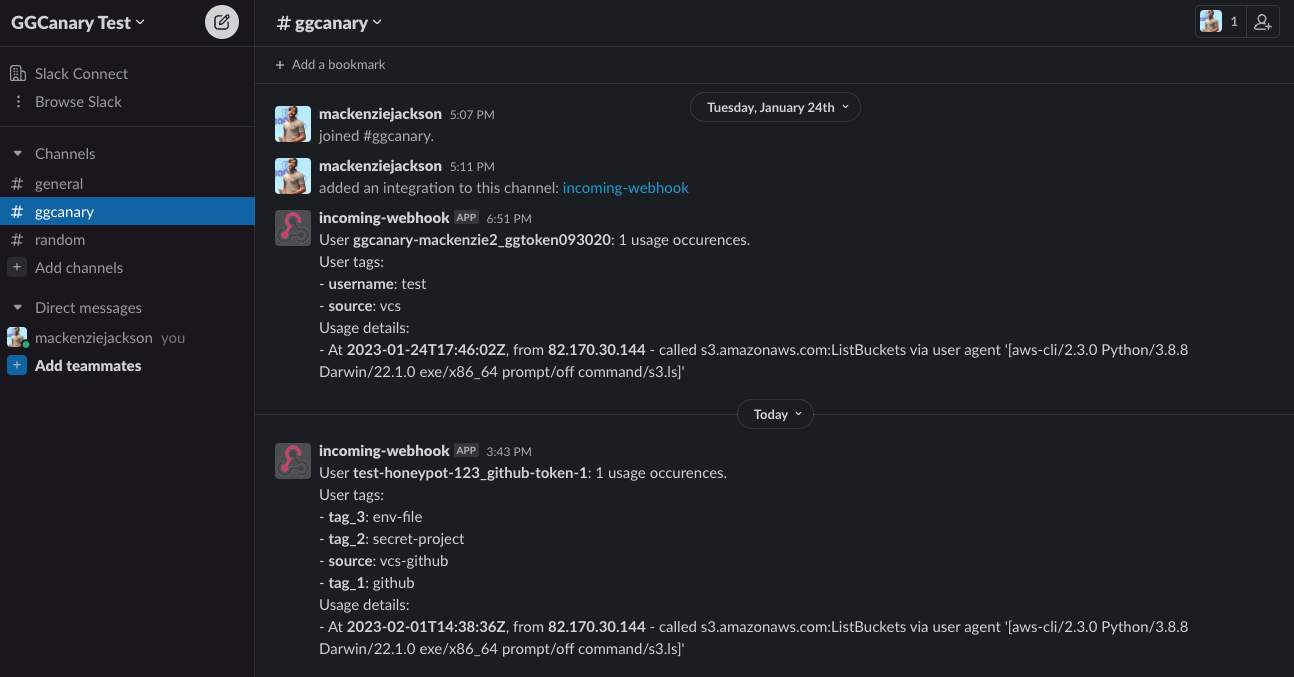
Task: Click the tag_2: secret-project line
Action: (392, 539)
